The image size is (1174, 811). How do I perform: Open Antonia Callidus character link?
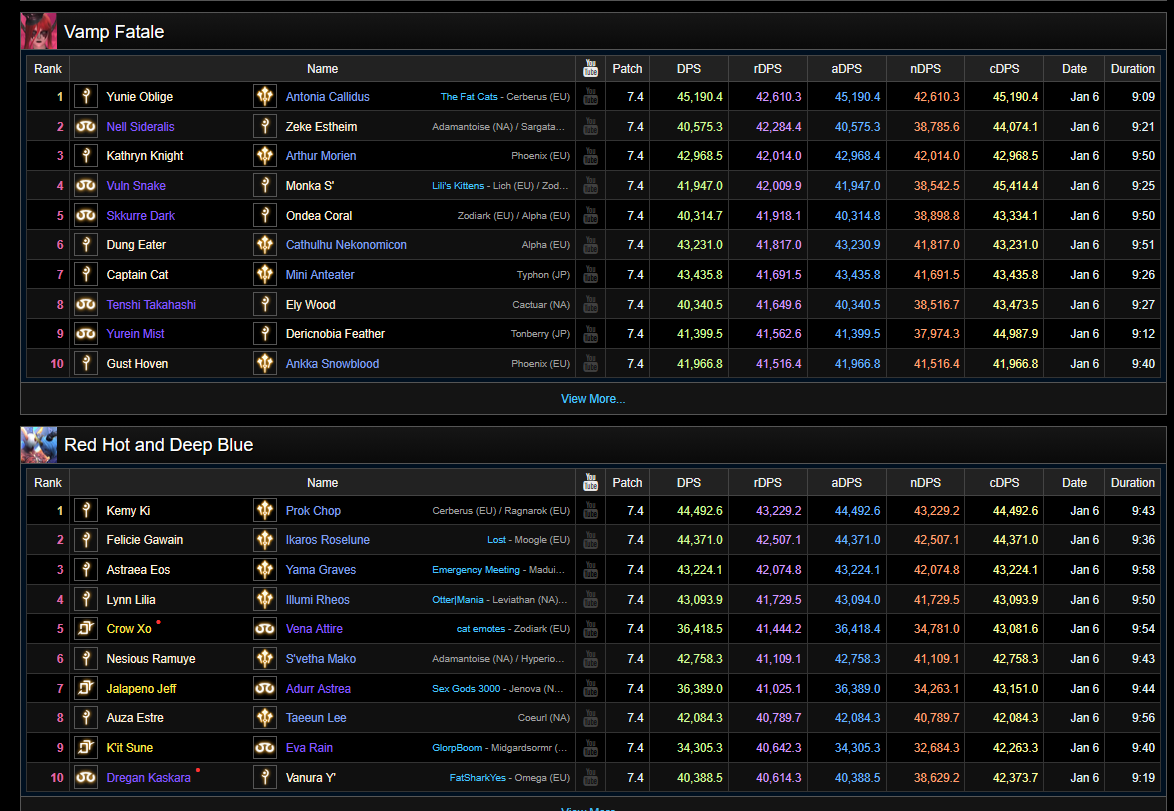(327, 97)
